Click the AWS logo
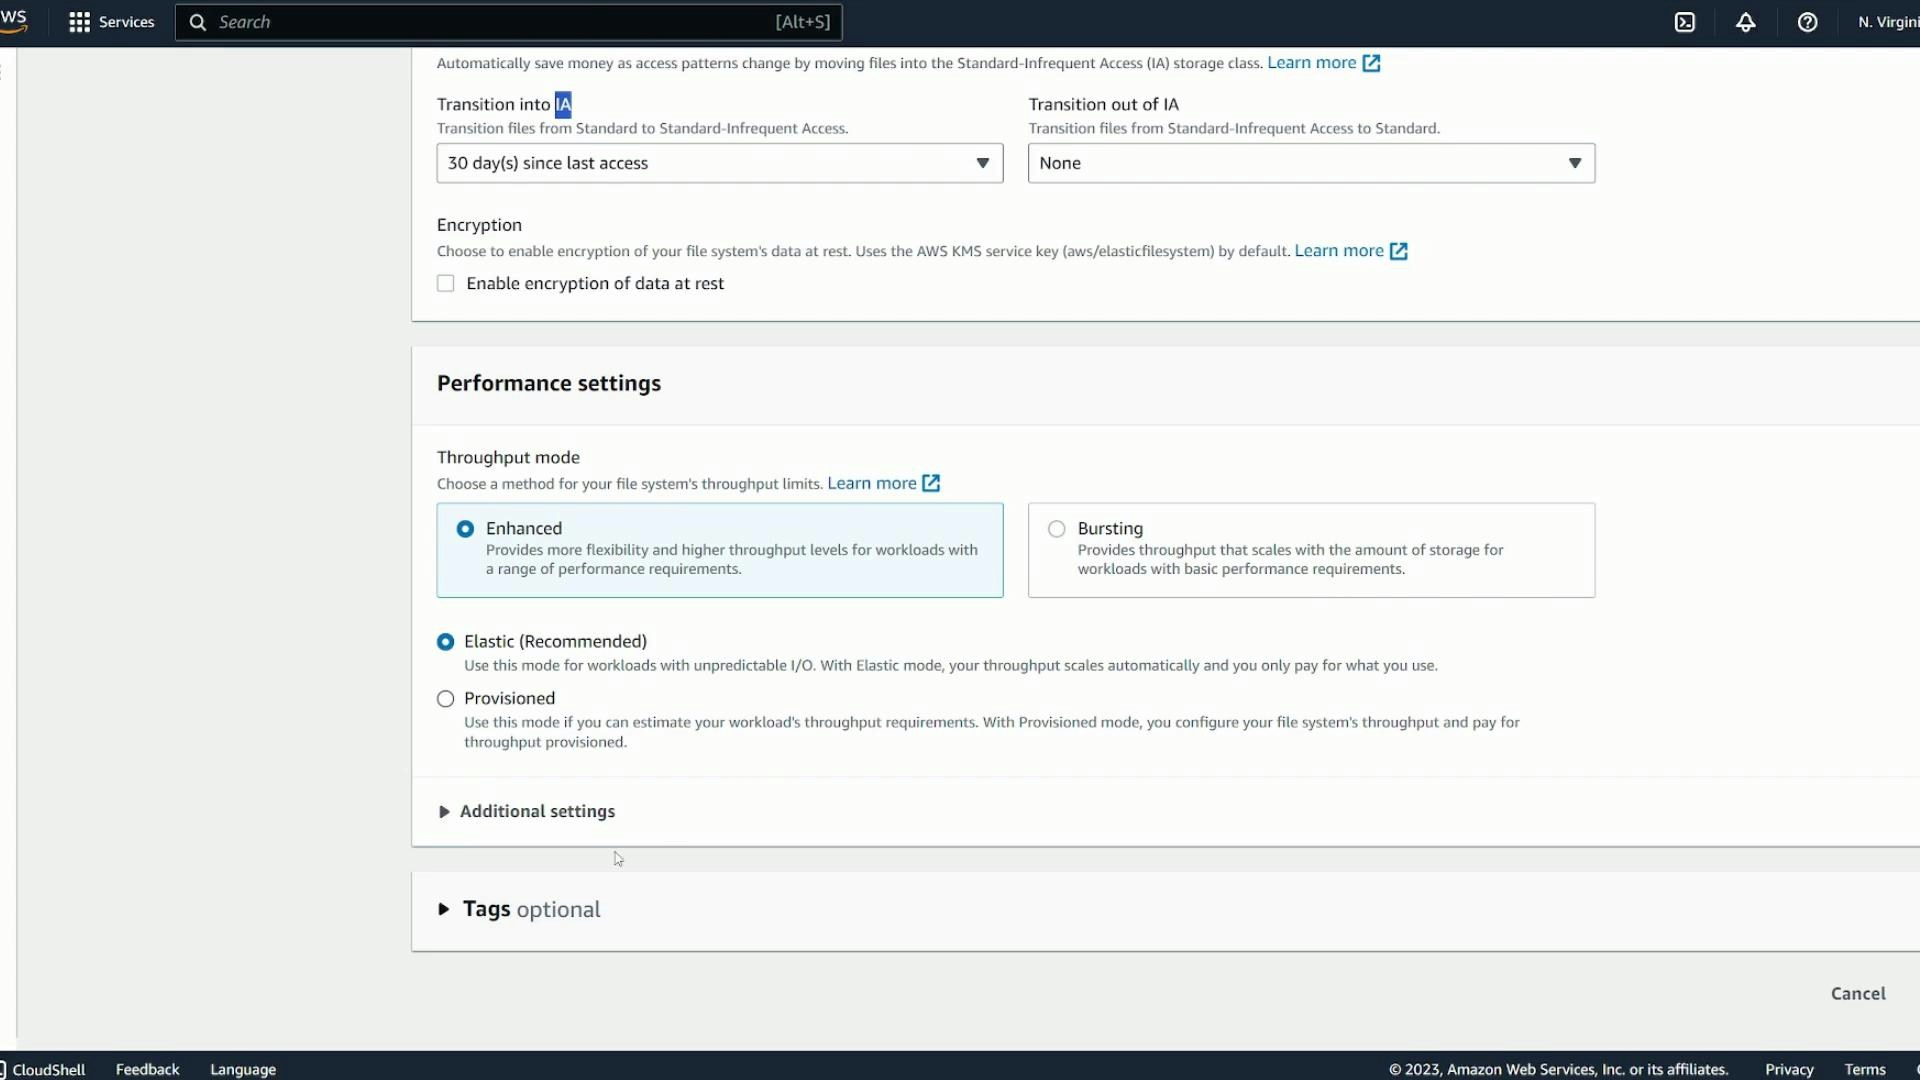Image resolution: width=1920 pixels, height=1080 pixels. 15,21
